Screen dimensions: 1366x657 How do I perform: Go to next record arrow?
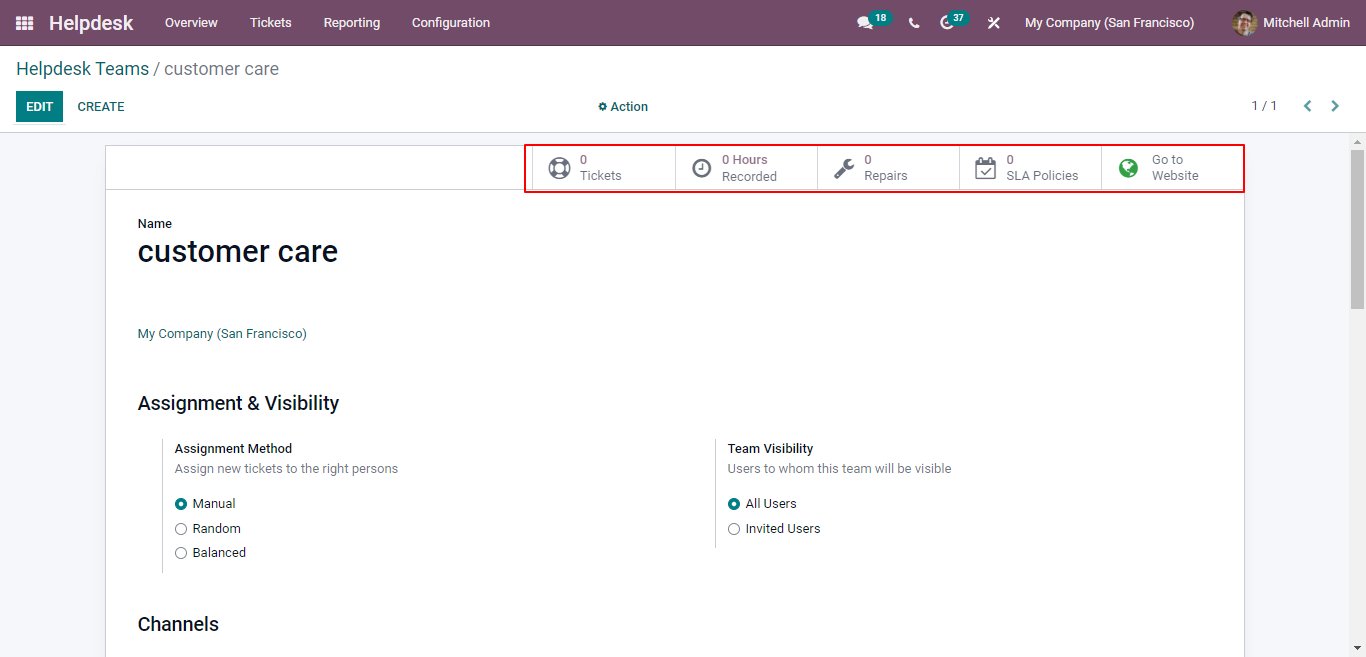pyautogui.click(x=1335, y=106)
